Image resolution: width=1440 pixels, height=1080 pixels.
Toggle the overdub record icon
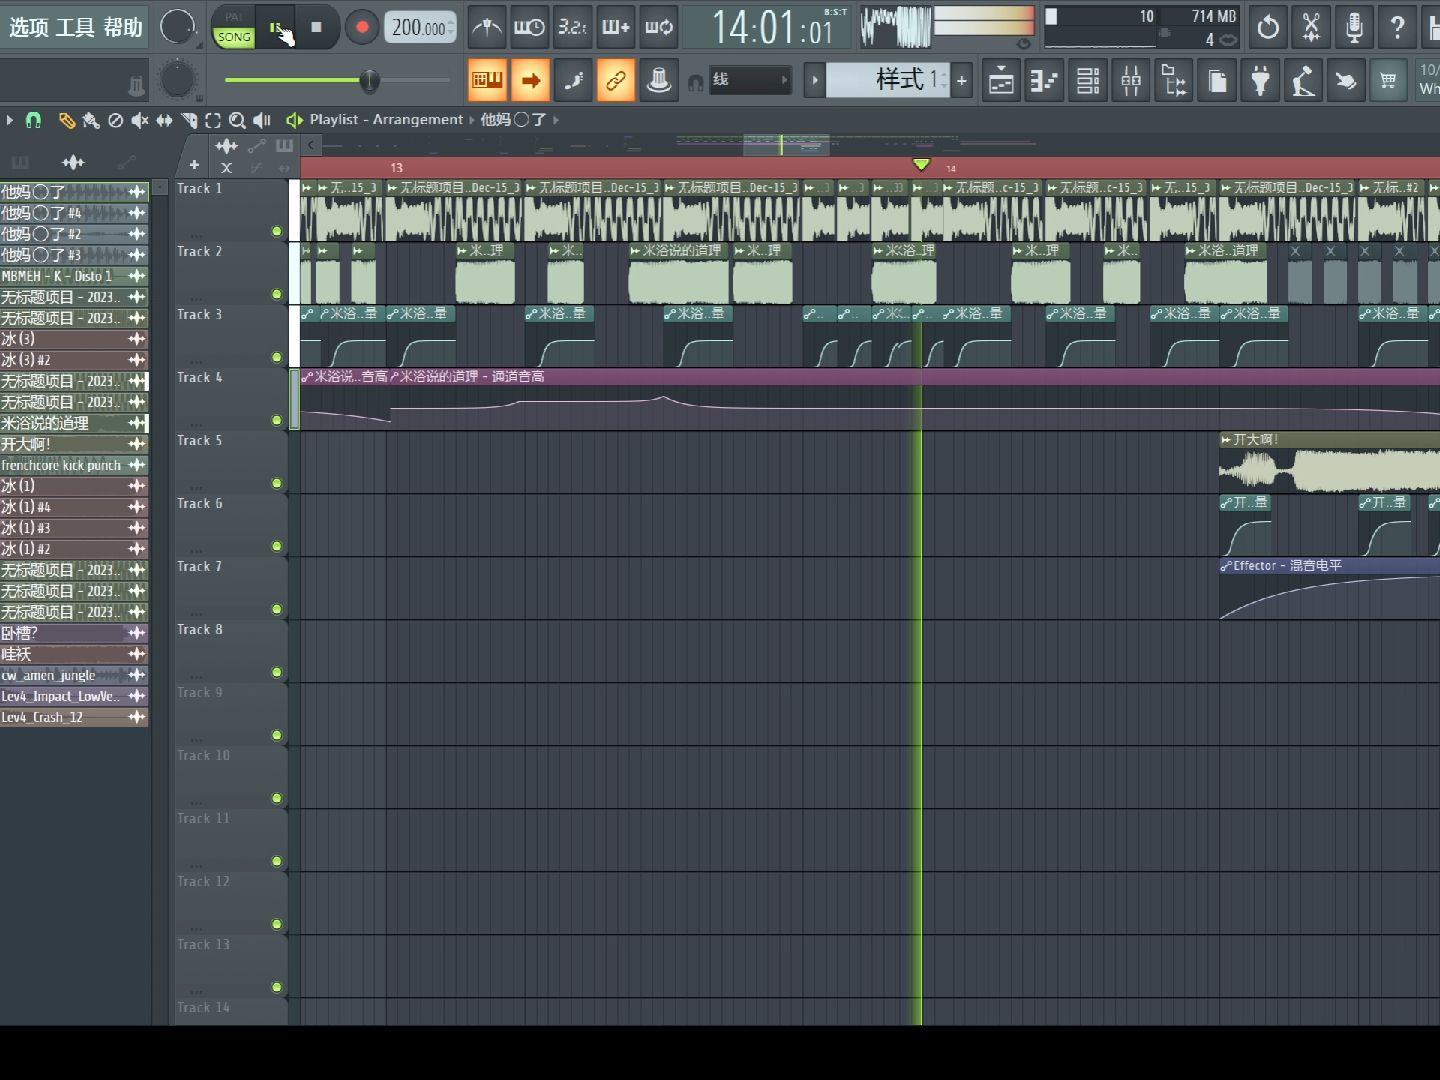pyautogui.click(x=615, y=27)
